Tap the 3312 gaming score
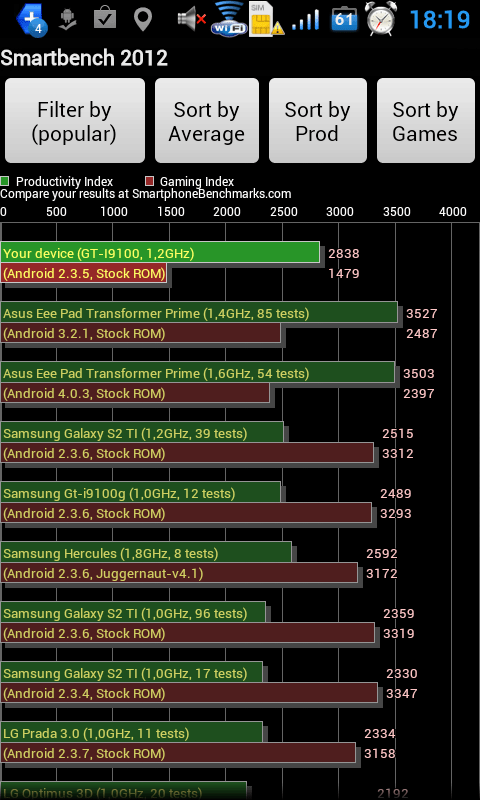This screenshot has width=480, height=800. click(398, 454)
